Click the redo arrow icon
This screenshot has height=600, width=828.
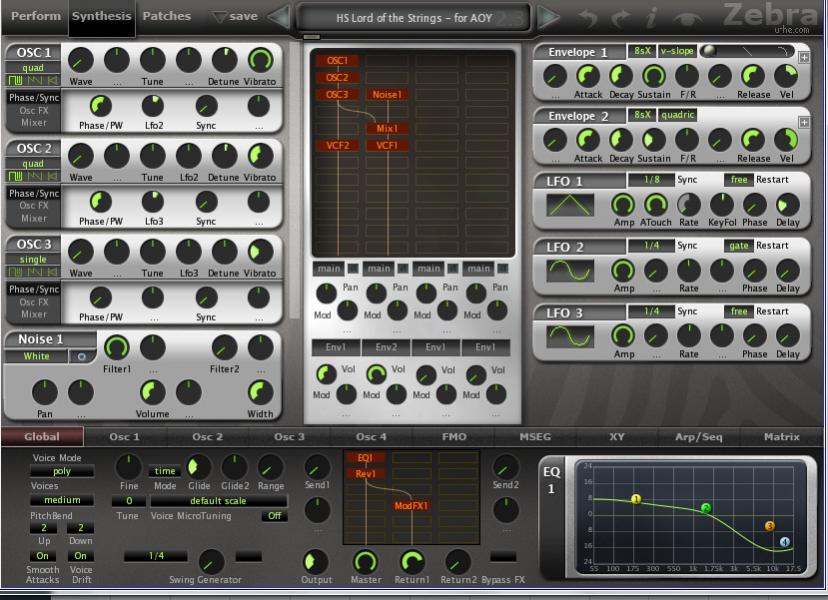pyautogui.click(x=622, y=18)
